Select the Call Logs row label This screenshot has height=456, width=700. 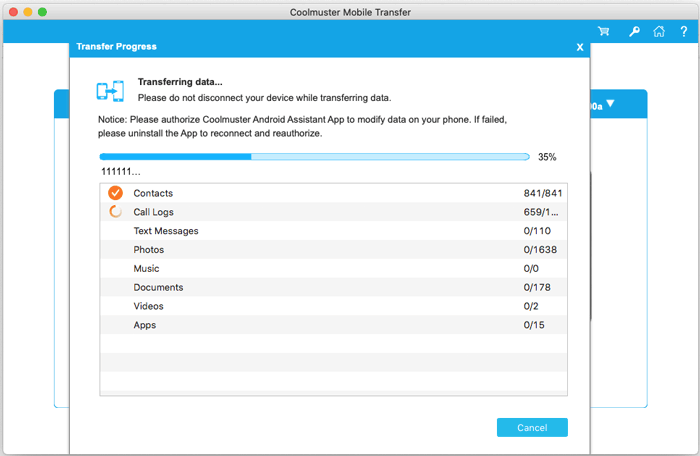[x=154, y=212]
